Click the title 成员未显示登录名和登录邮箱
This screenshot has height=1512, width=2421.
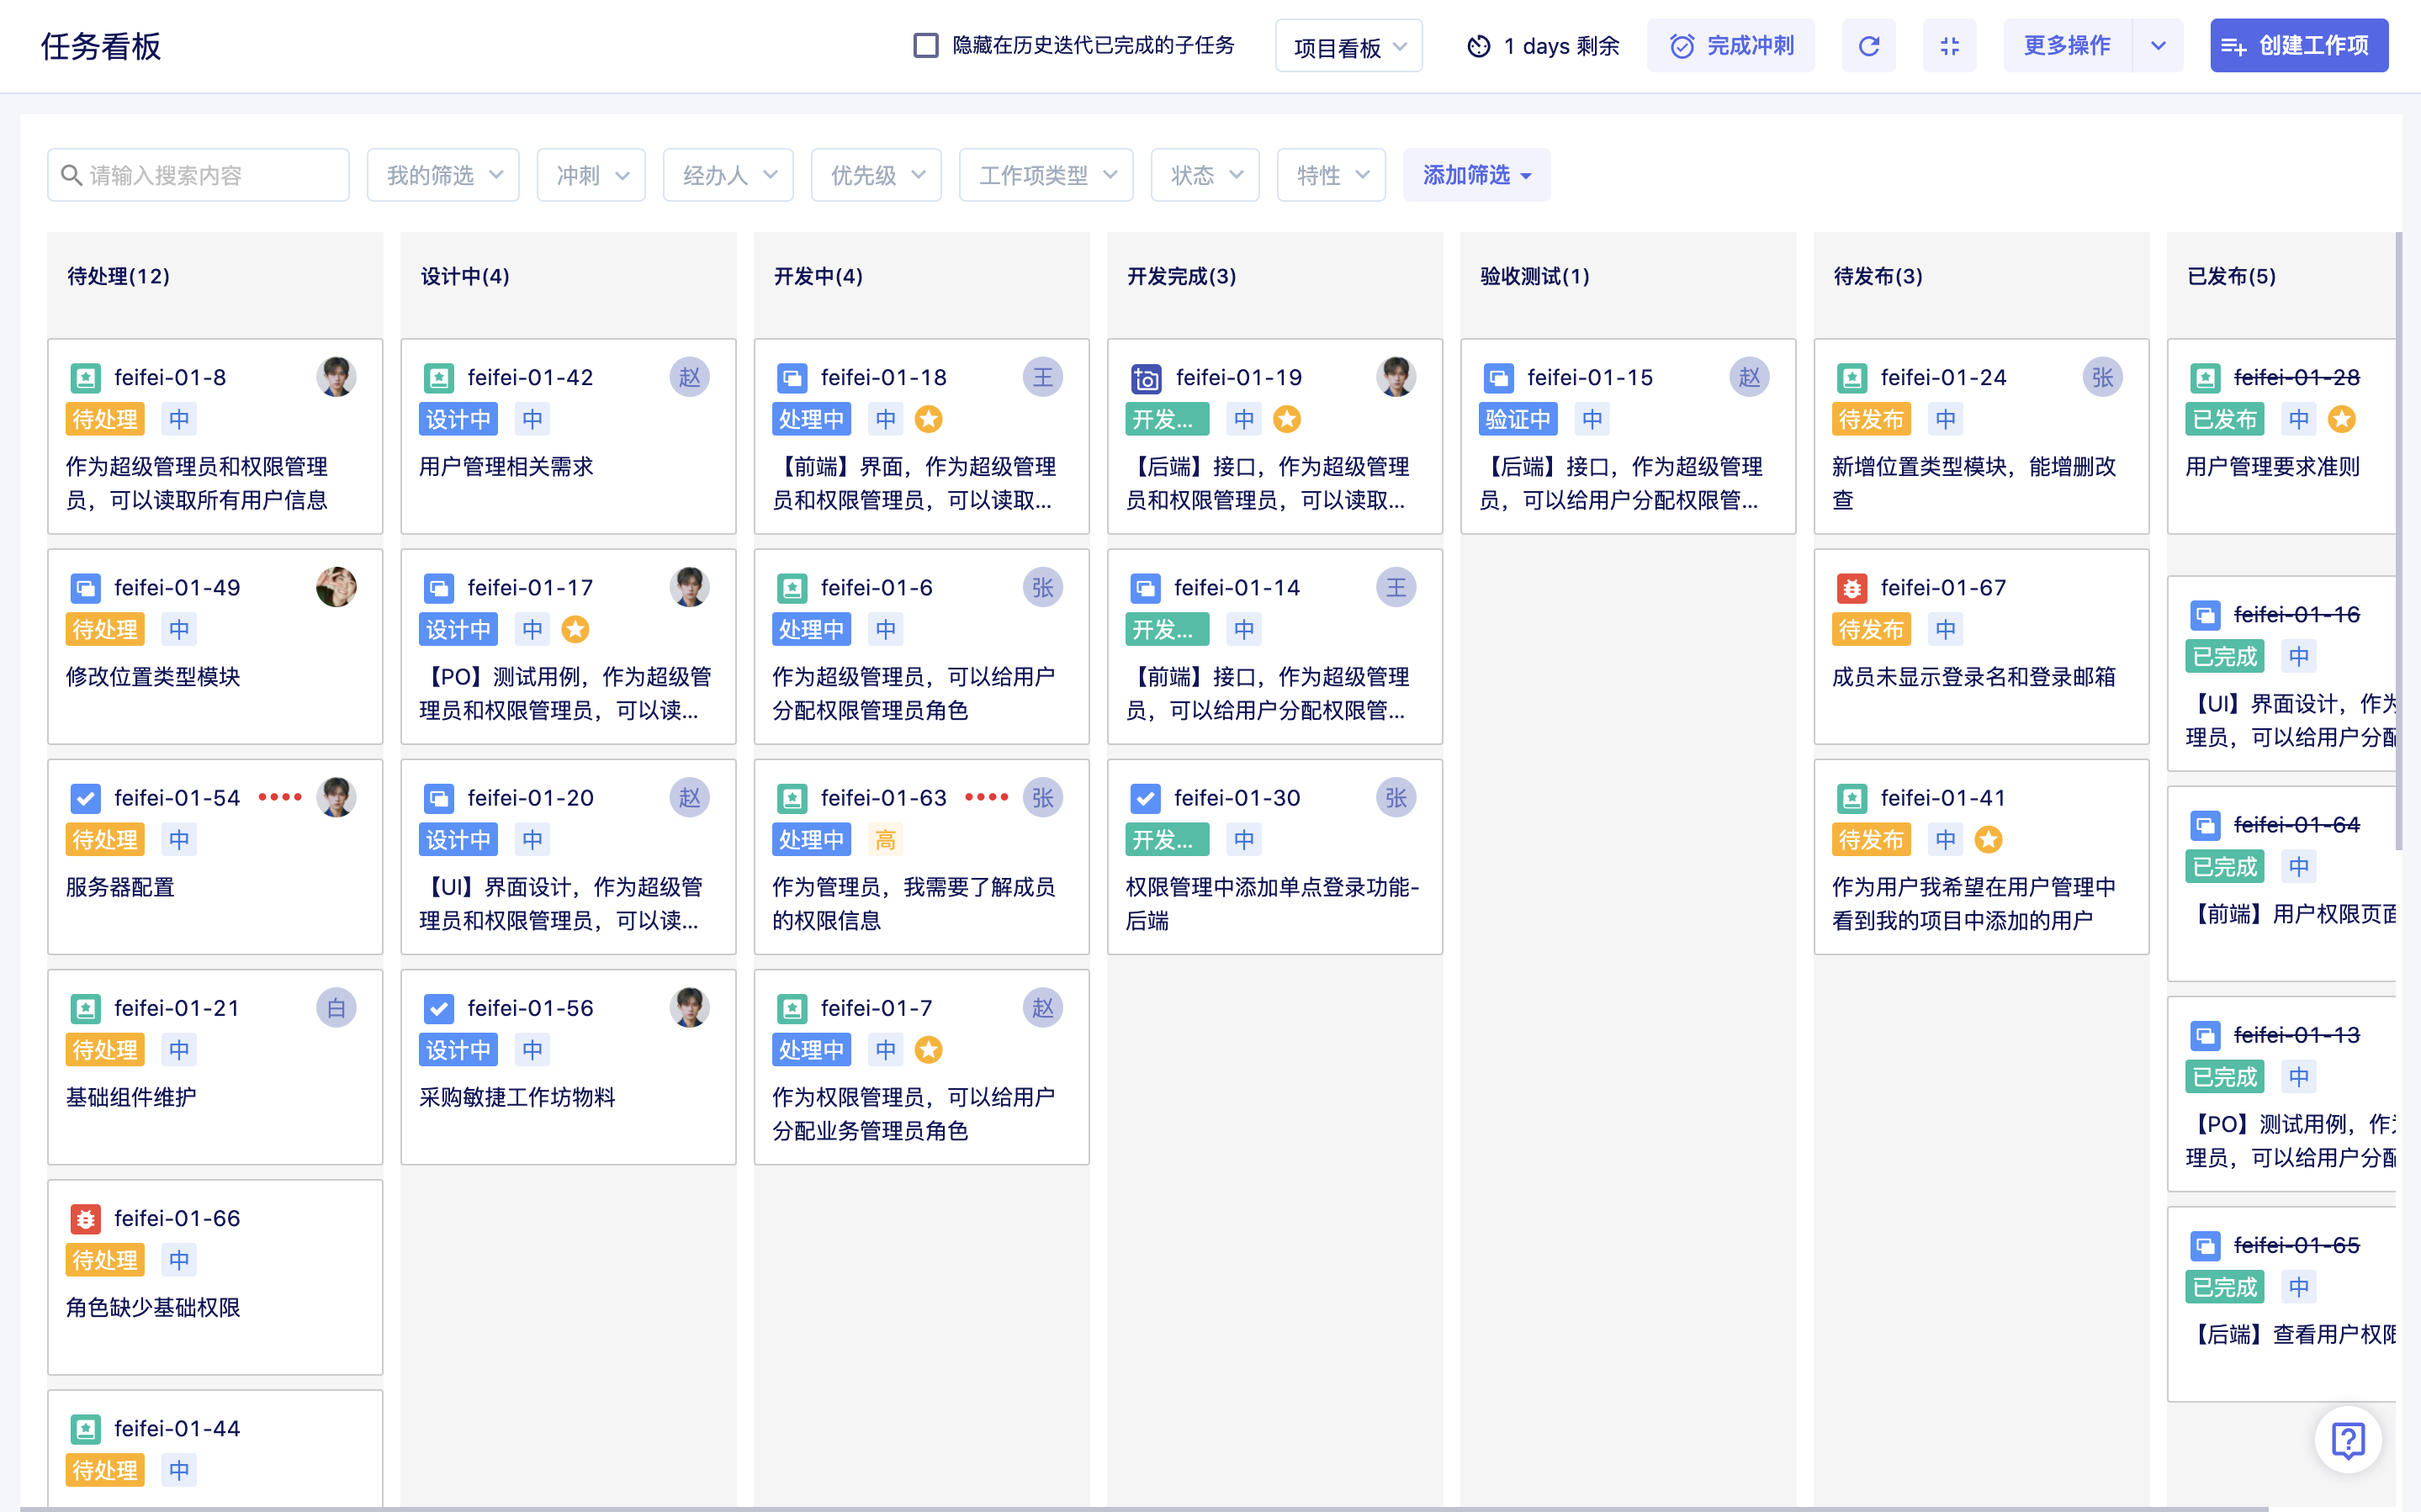1973,678
